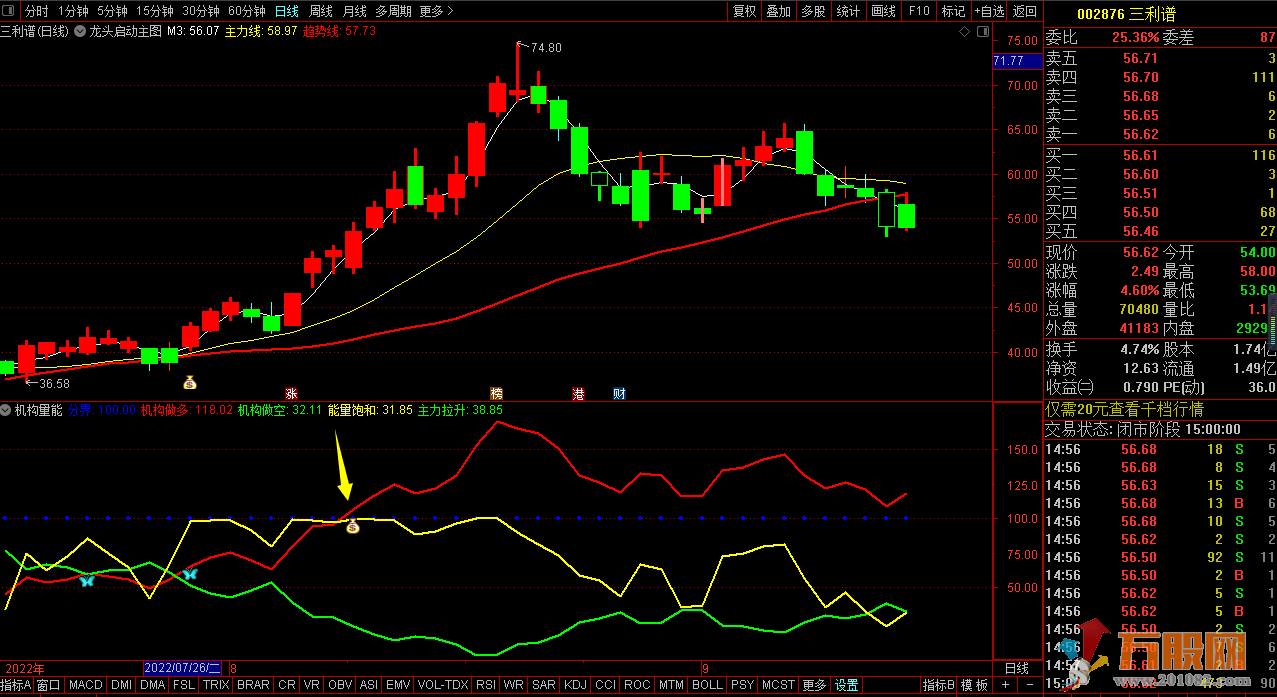Click the right cyan butterfly signal marker
Viewport: 1277px width, 697px height.
tap(189, 574)
